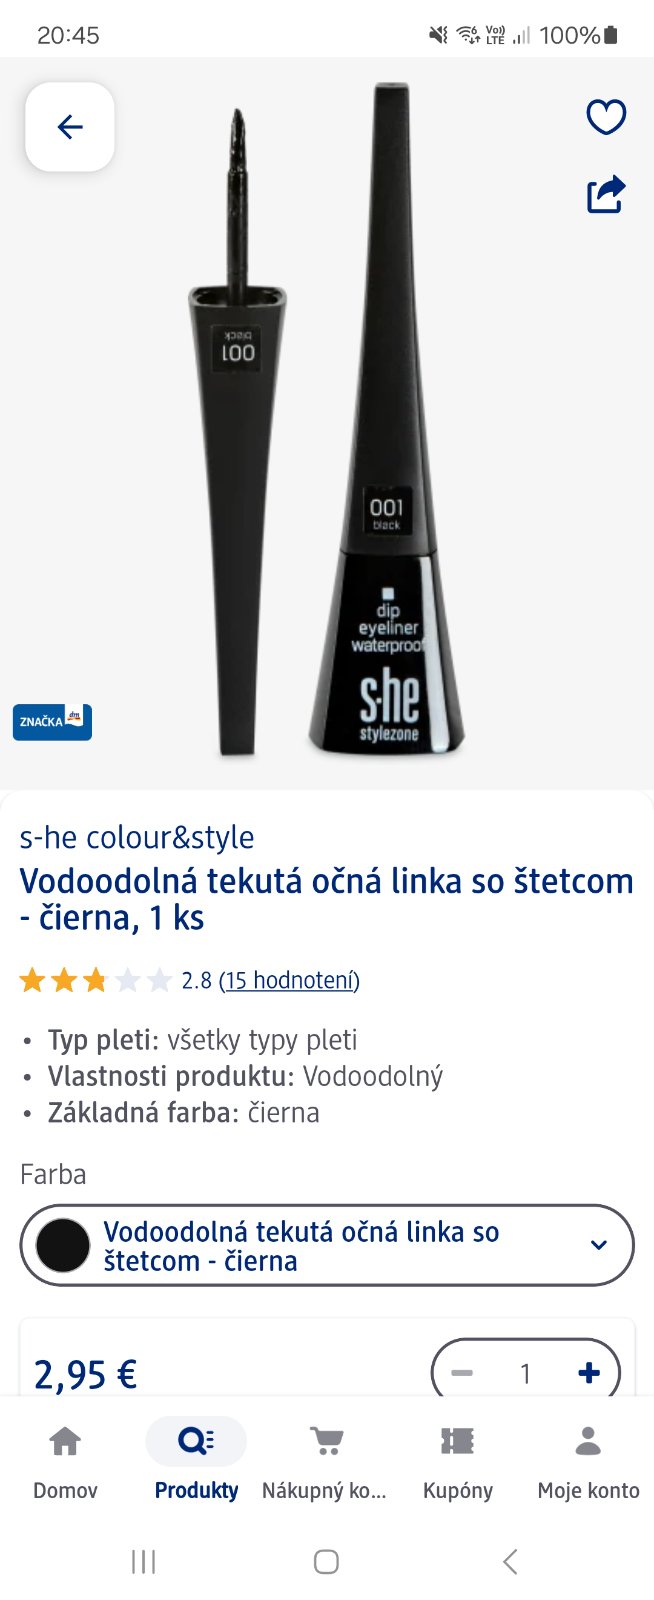Tap the star rating row

96,980
